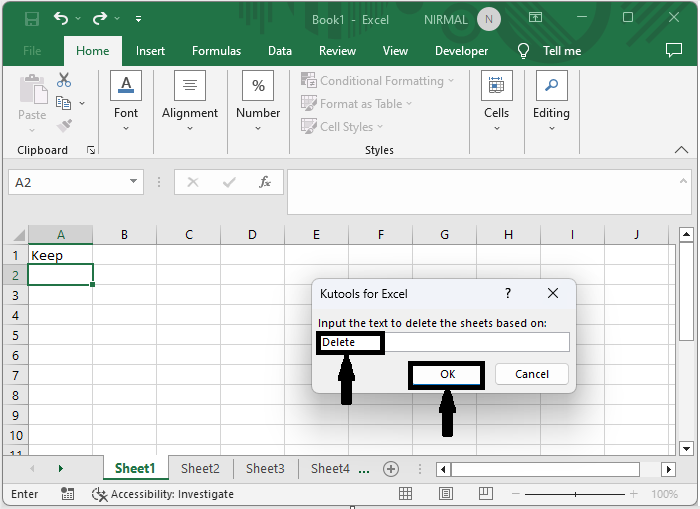
Task: Click OK in Kutools dialog
Action: click(x=446, y=374)
